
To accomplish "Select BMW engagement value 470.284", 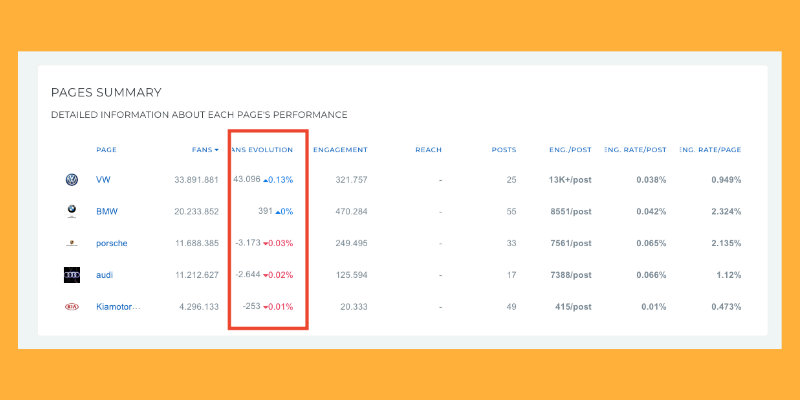I will point(352,211).
